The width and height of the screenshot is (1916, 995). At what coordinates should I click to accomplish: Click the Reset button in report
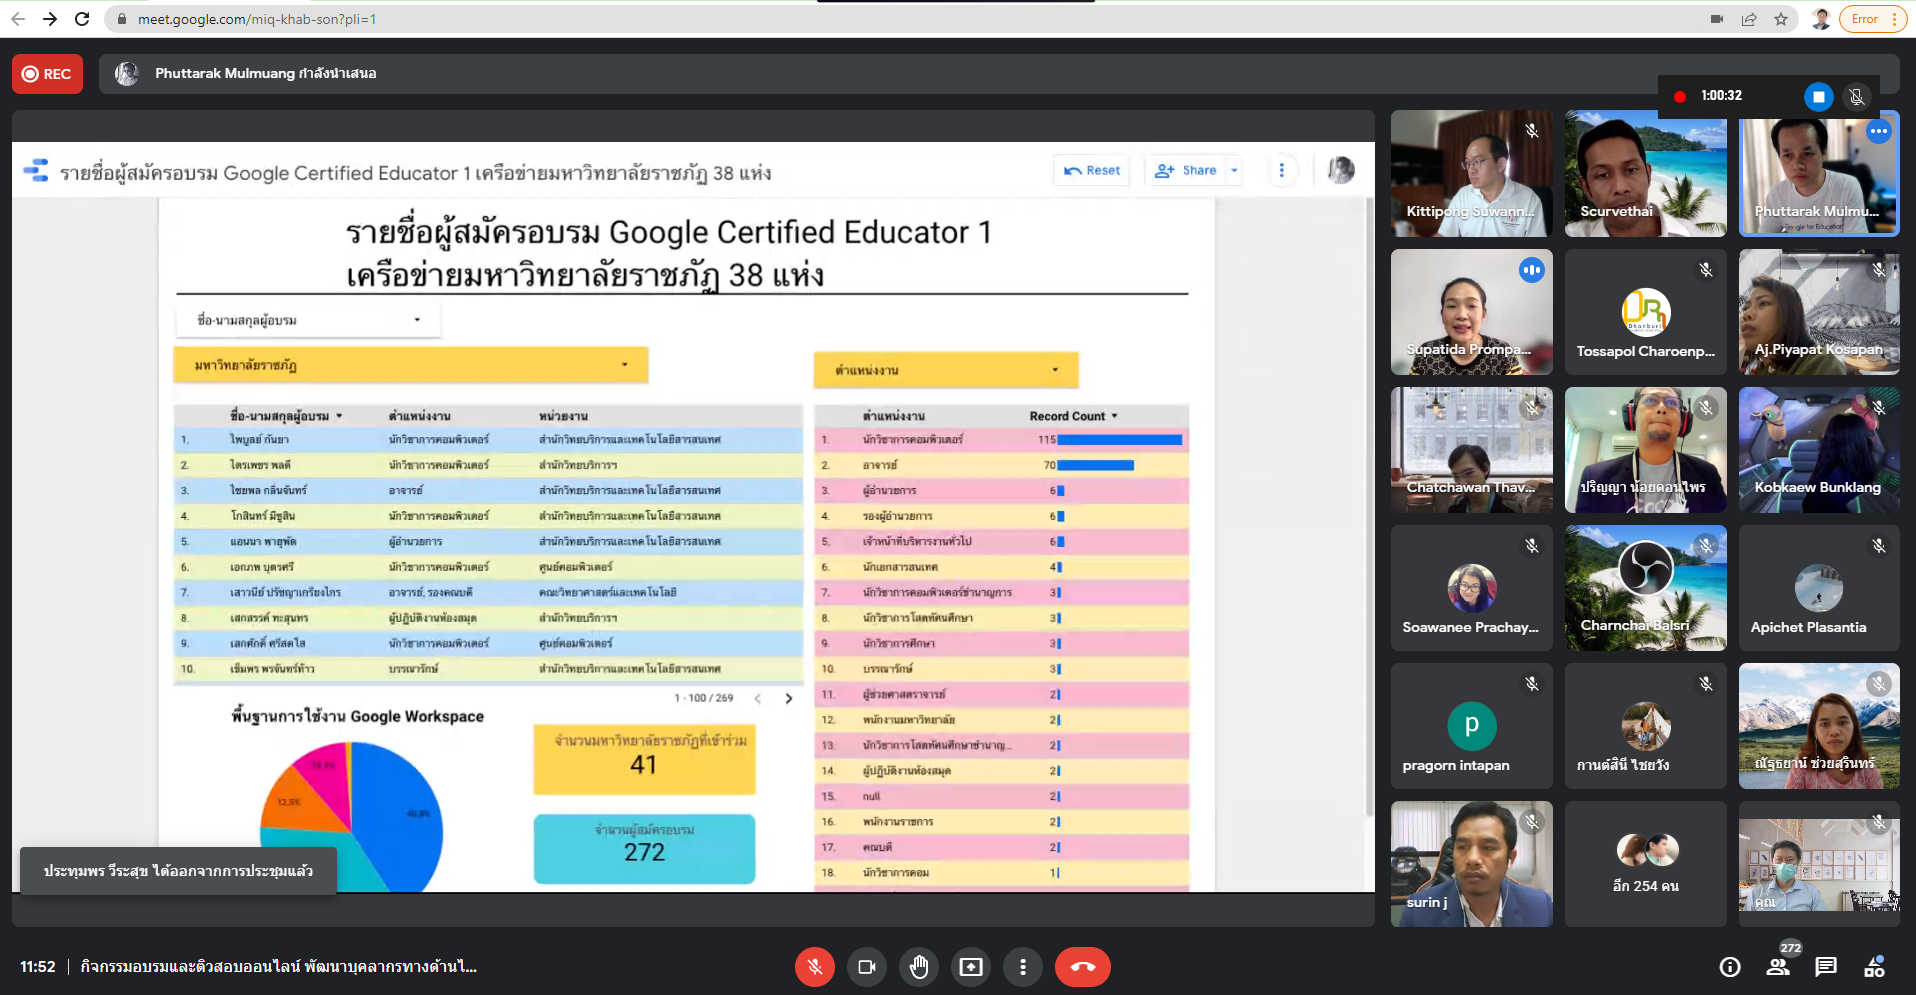point(1092,171)
